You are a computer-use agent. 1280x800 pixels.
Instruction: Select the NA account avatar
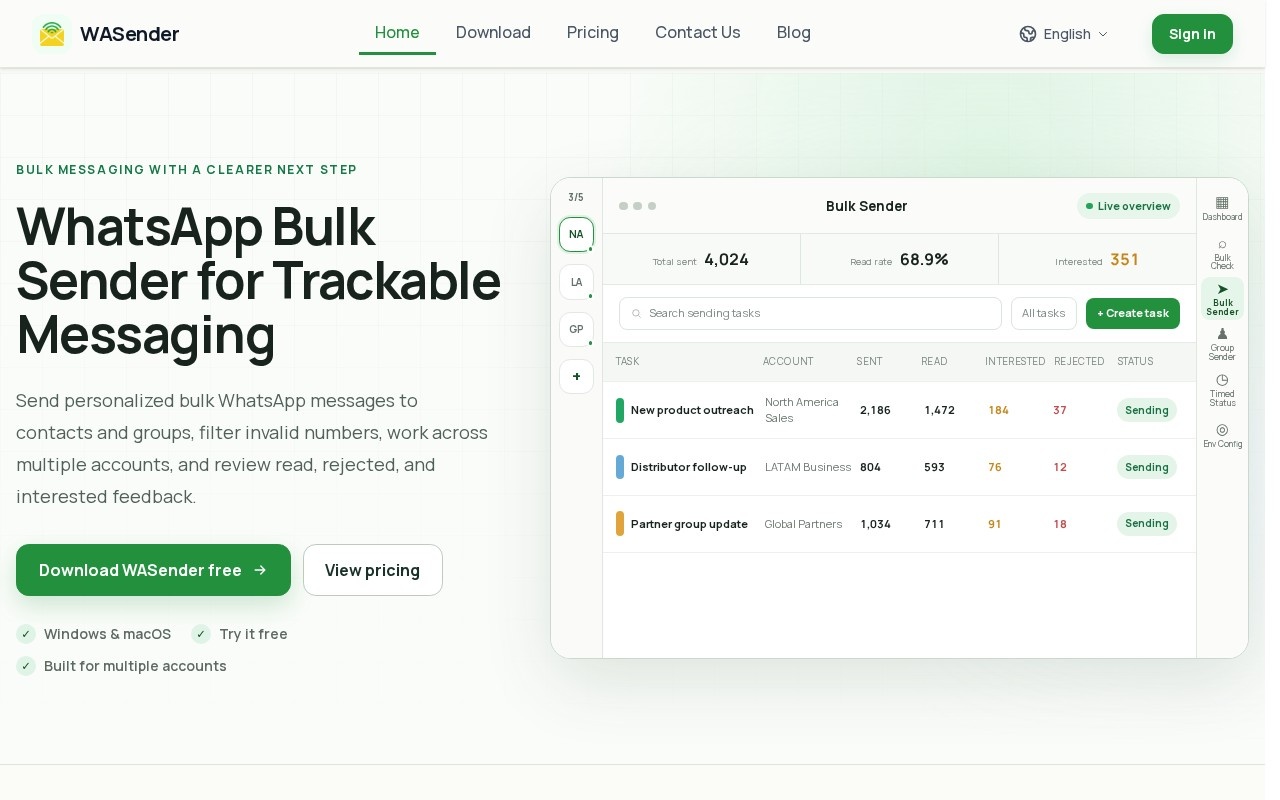[576, 234]
